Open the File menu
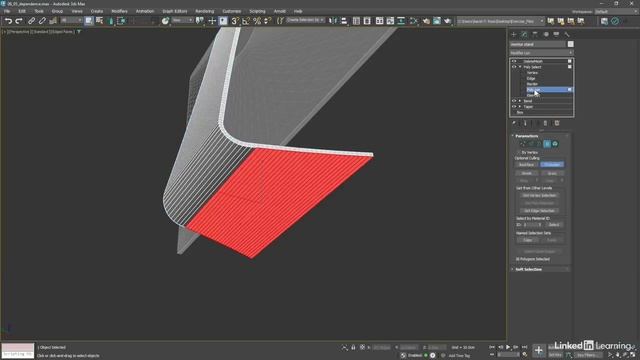 click(x=7, y=11)
